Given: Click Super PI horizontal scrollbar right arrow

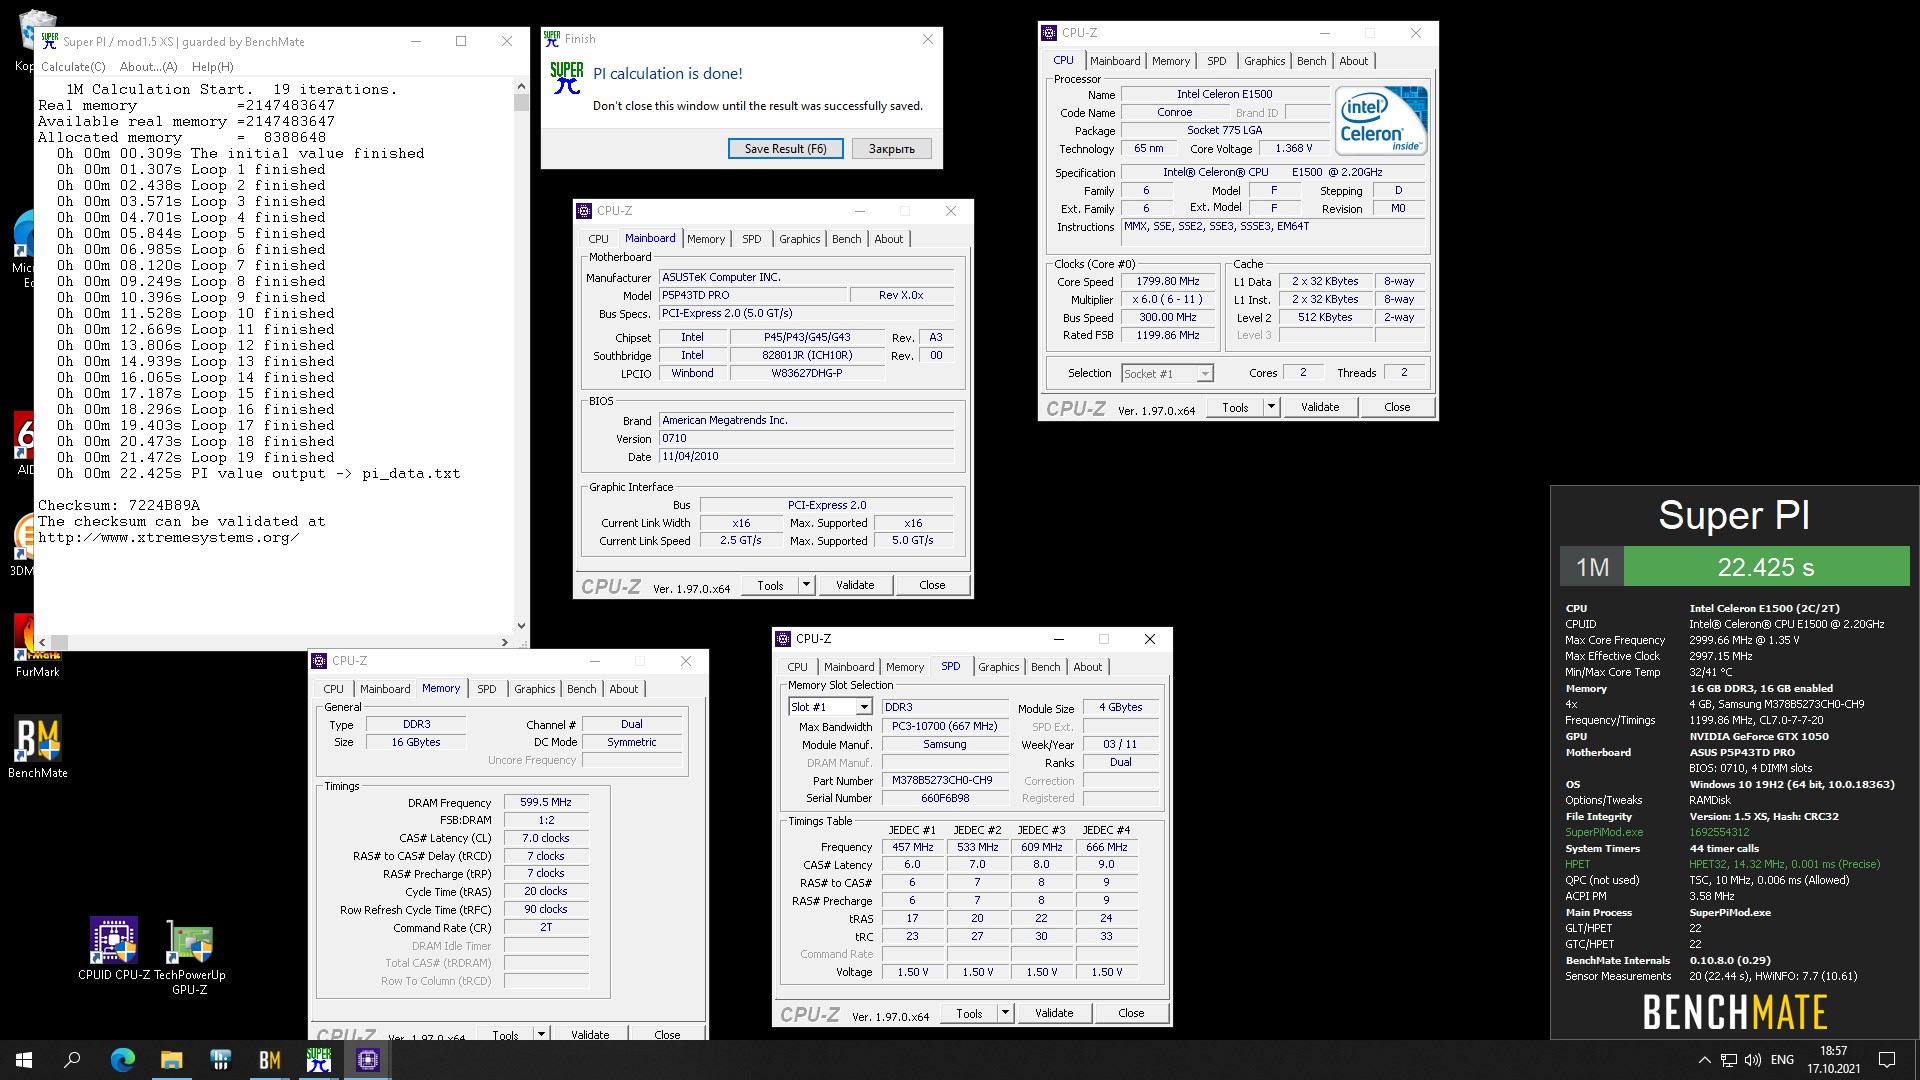Looking at the screenshot, I should [504, 642].
